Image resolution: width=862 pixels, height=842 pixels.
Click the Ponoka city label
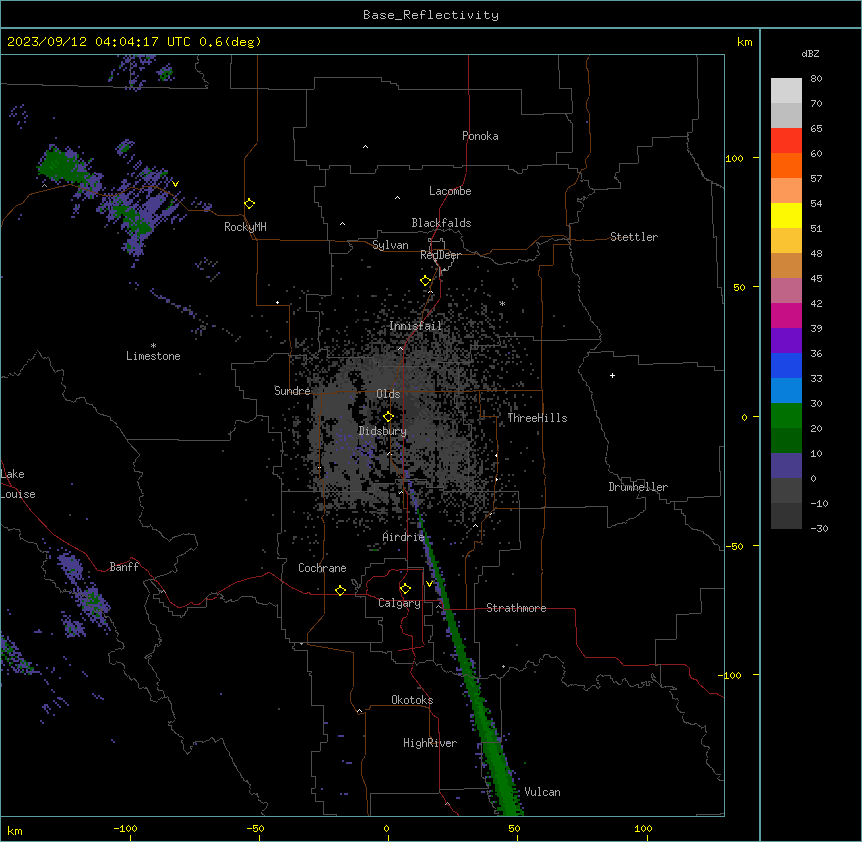coord(480,136)
